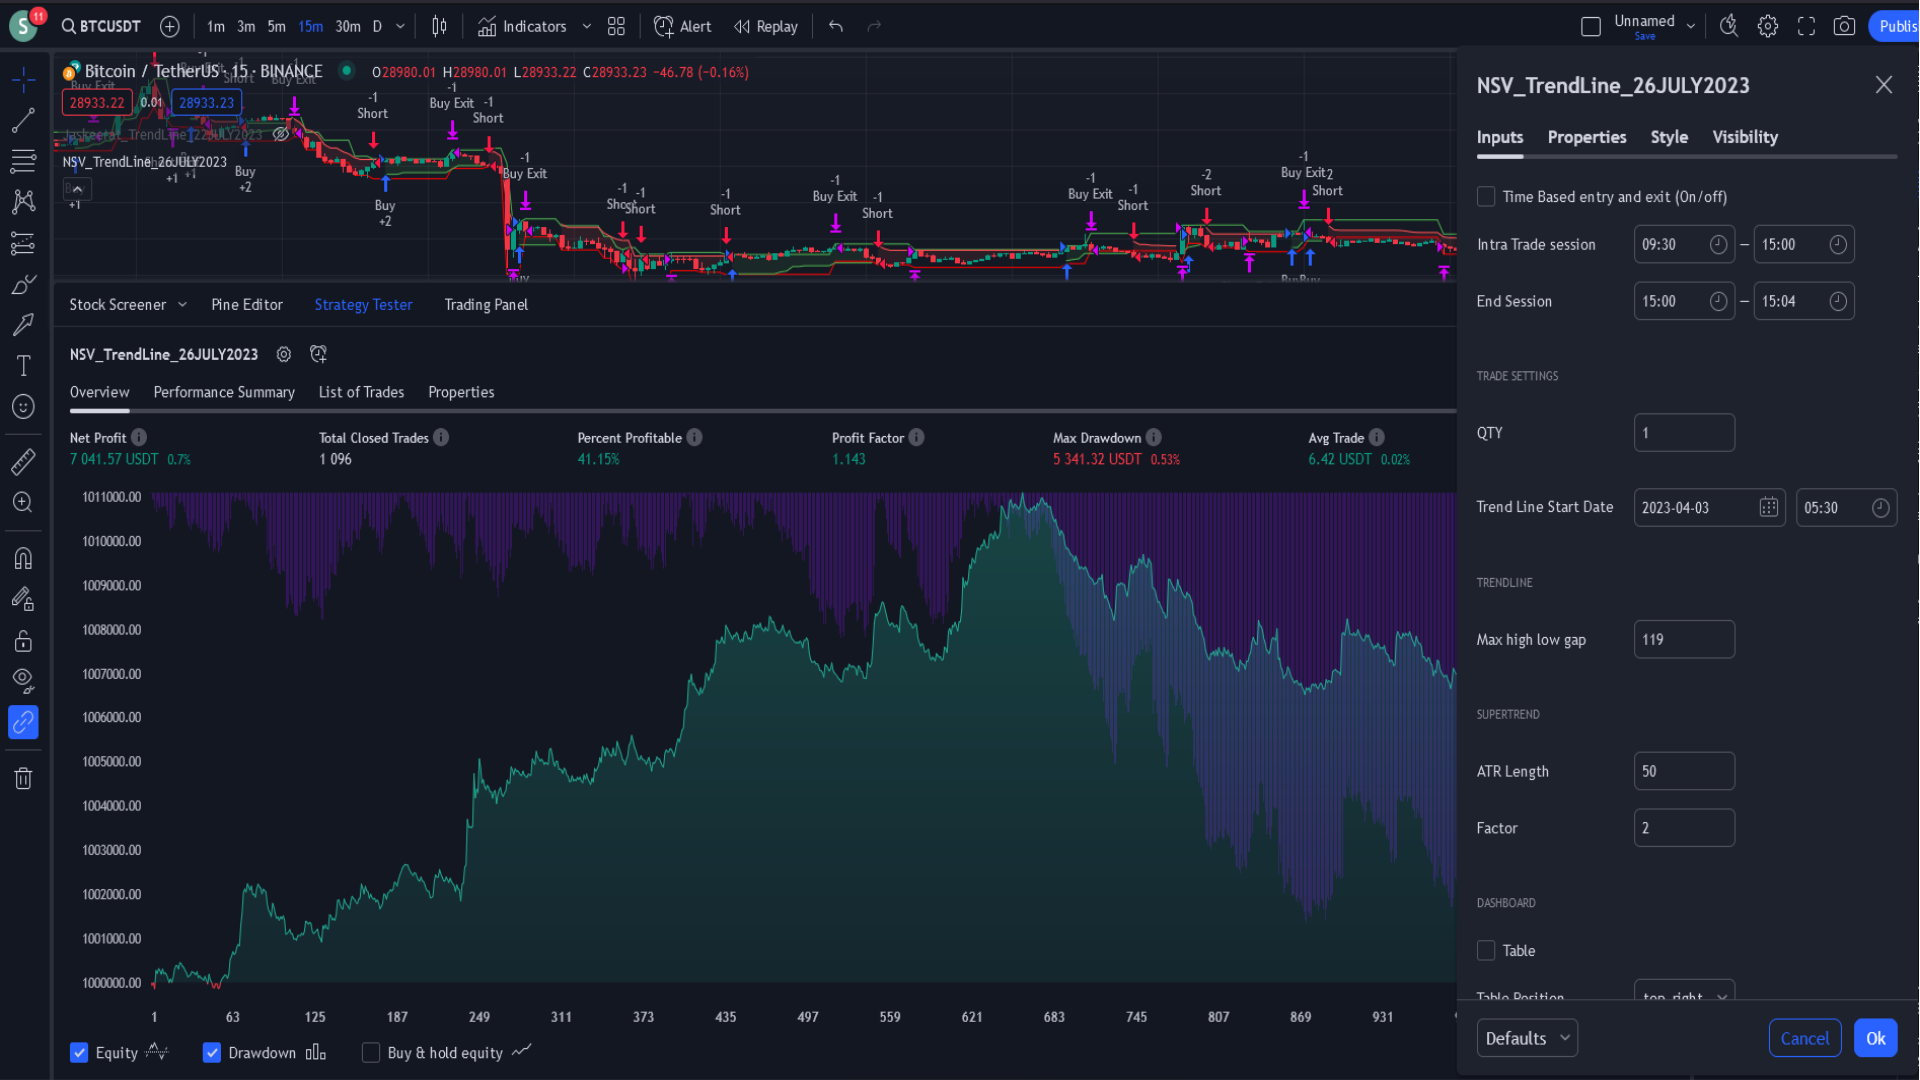The width and height of the screenshot is (1920, 1080).
Task: Enable the Table dashboard checkbox
Action: click(1486, 951)
